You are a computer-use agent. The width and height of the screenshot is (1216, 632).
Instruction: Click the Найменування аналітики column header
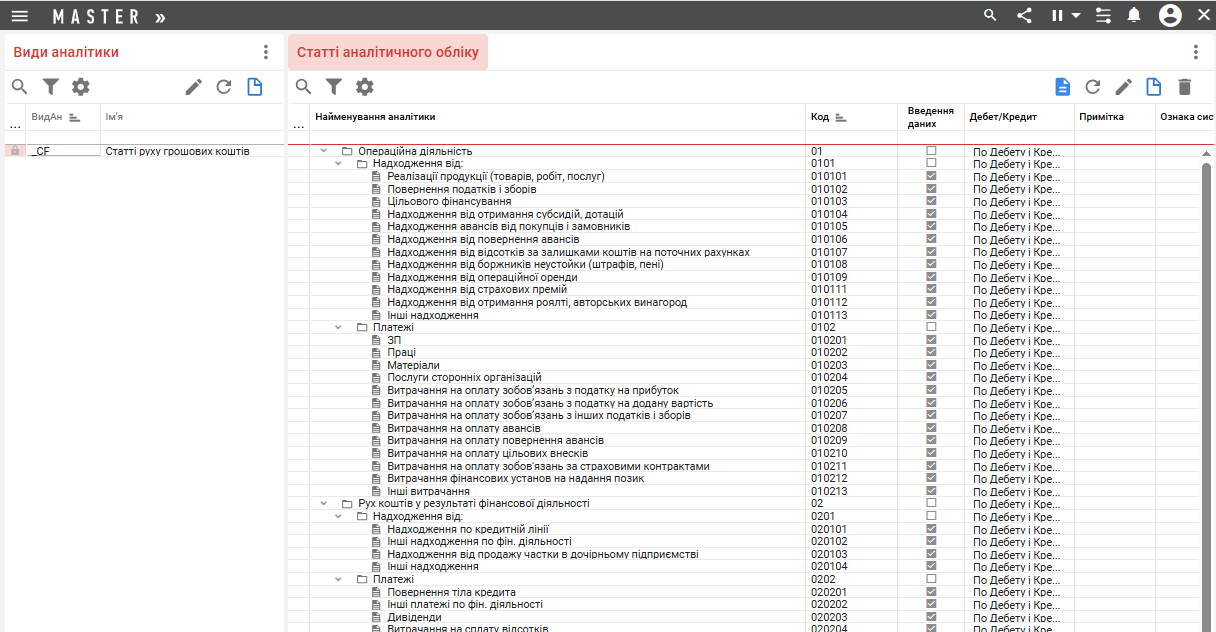(x=375, y=117)
